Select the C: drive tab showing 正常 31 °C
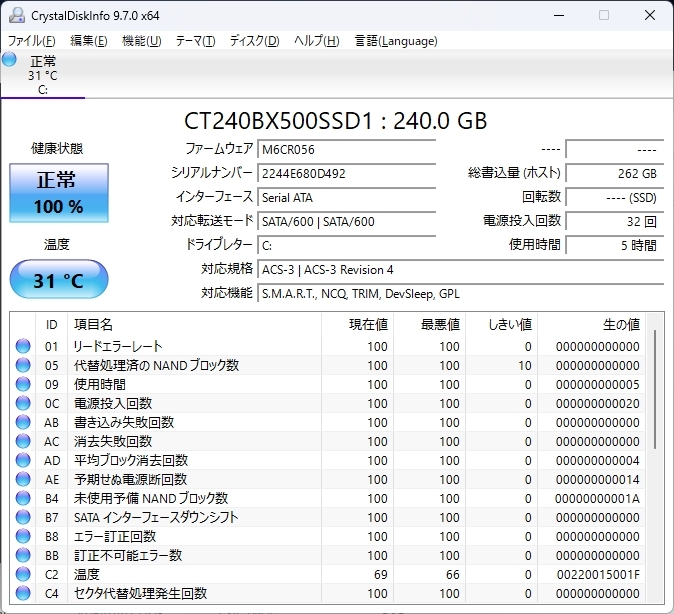This screenshot has height=614, width=674. click(43, 74)
